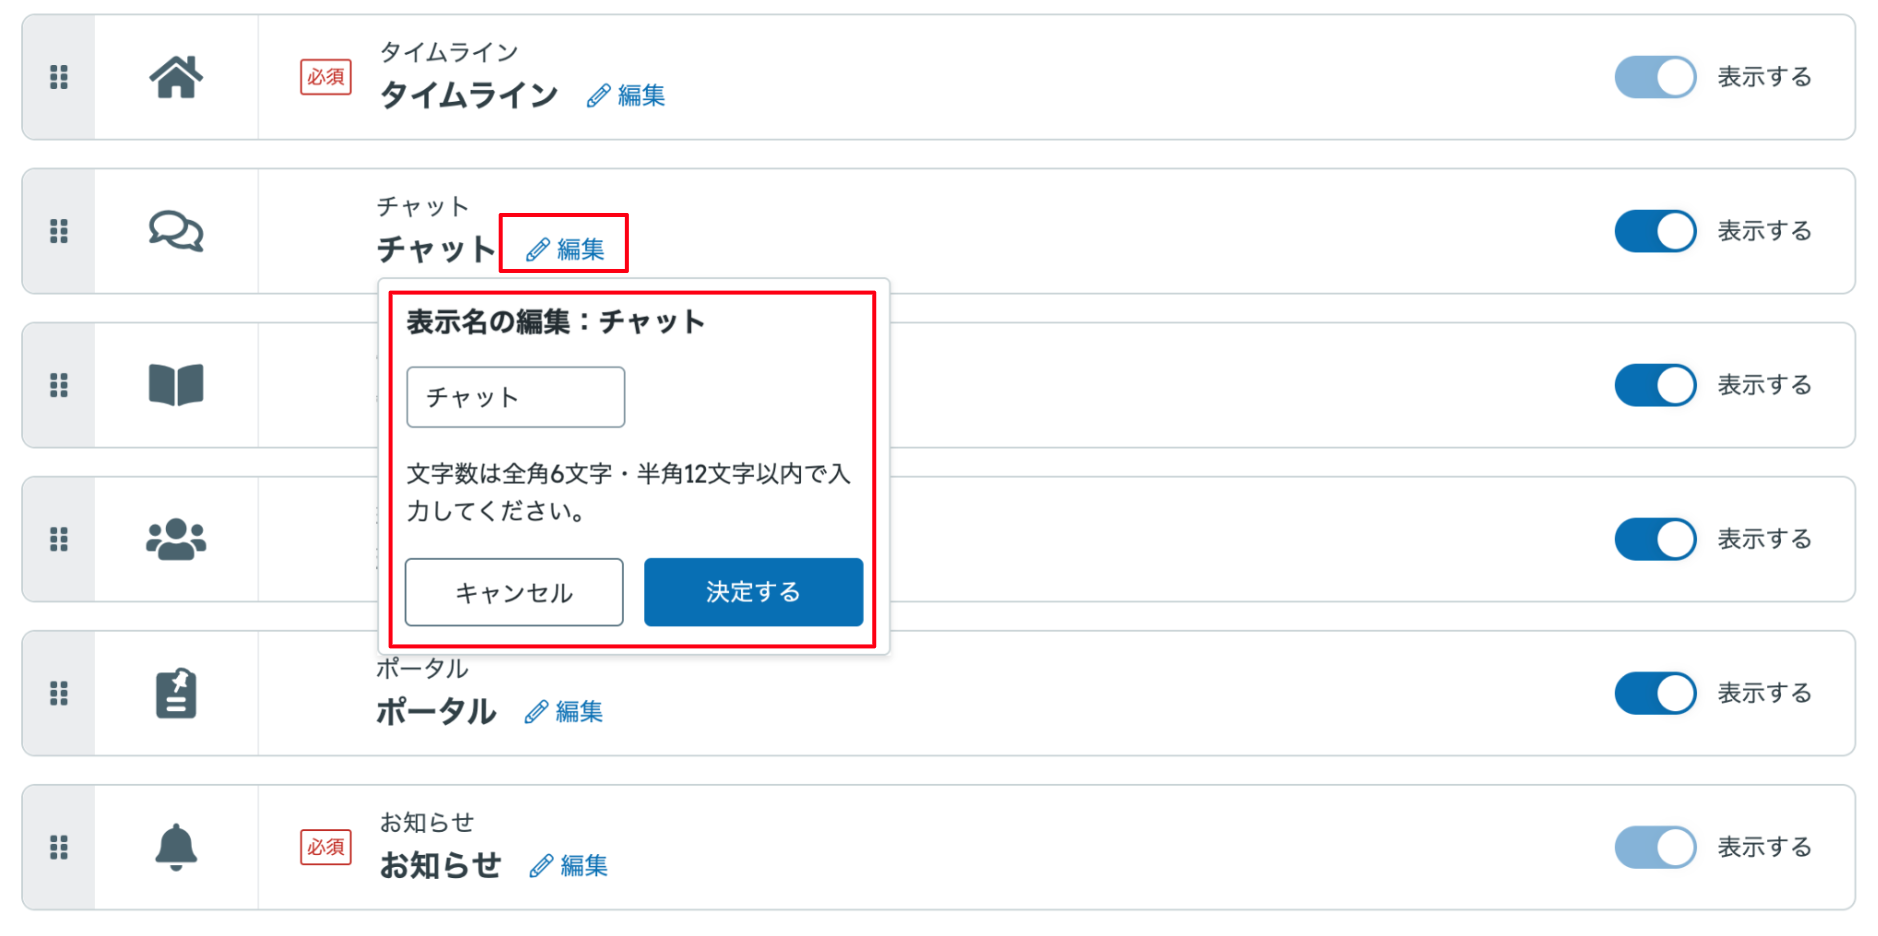Click the people group icon
This screenshot has height=936, width=1878.
(175, 539)
